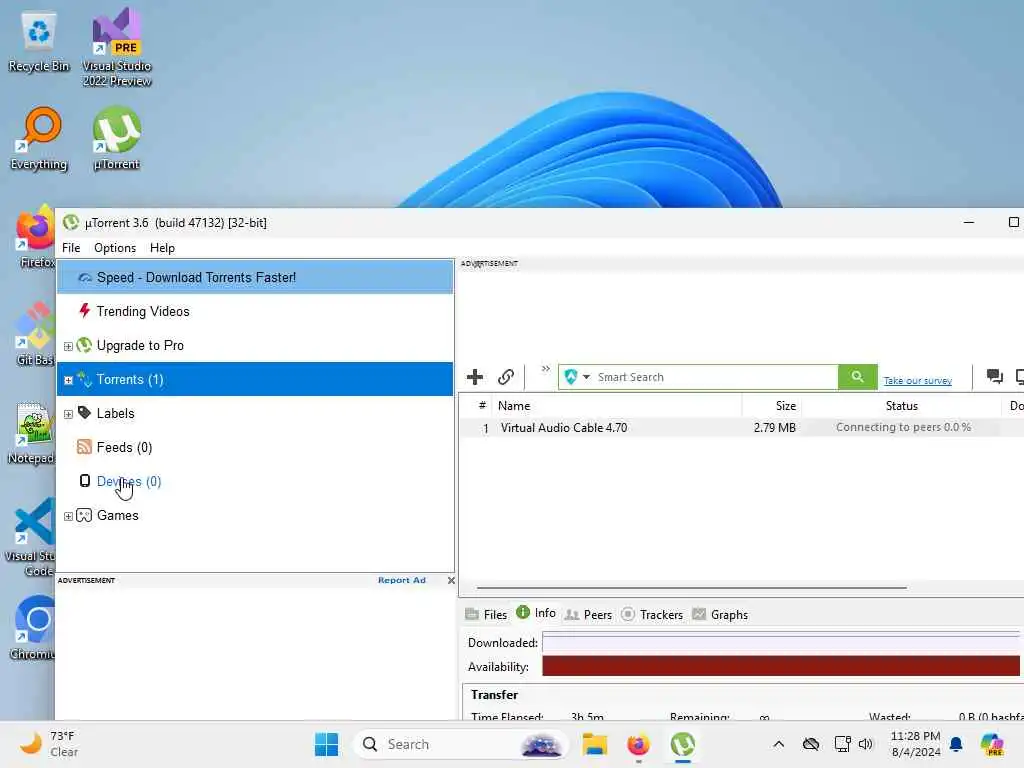Click into the Smart Search field
The height and width of the screenshot is (768, 1024).
coord(715,377)
